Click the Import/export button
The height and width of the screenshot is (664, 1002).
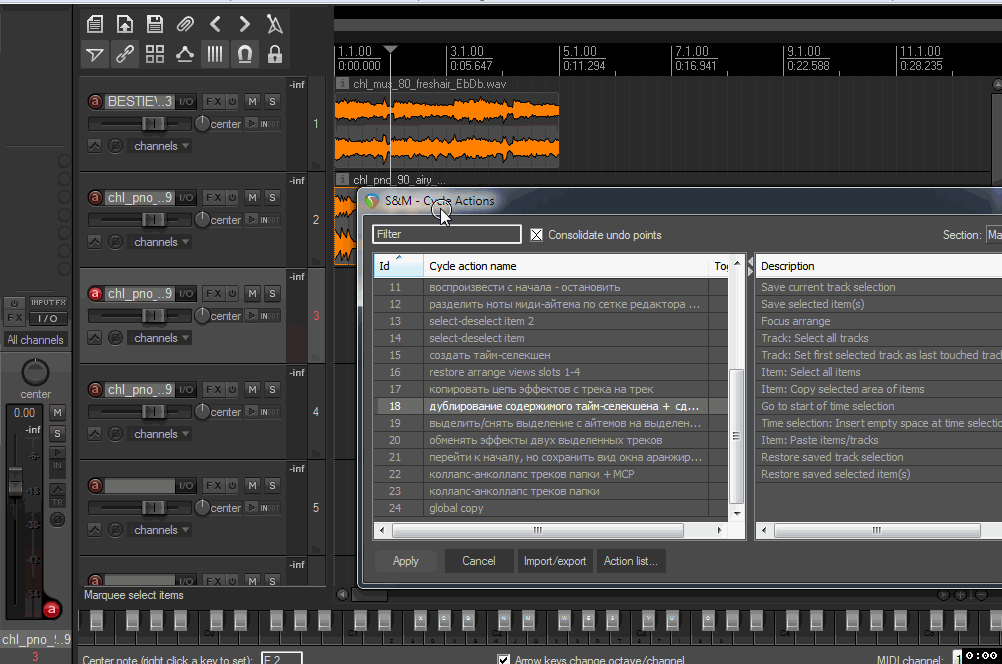click(555, 561)
